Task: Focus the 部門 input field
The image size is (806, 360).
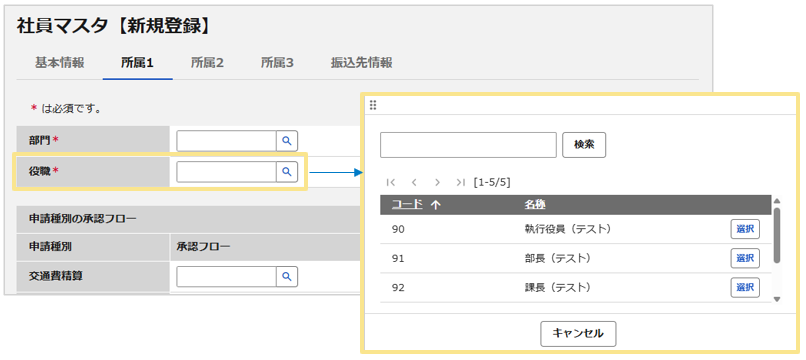Action: tap(227, 141)
